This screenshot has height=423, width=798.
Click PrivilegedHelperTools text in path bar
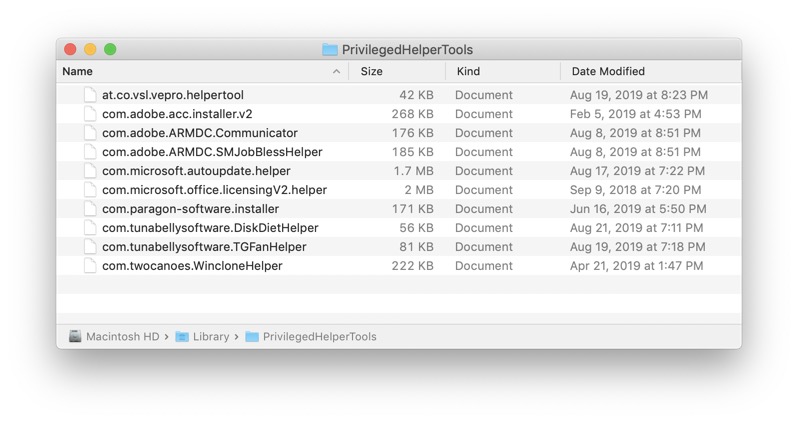pos(320,336)
